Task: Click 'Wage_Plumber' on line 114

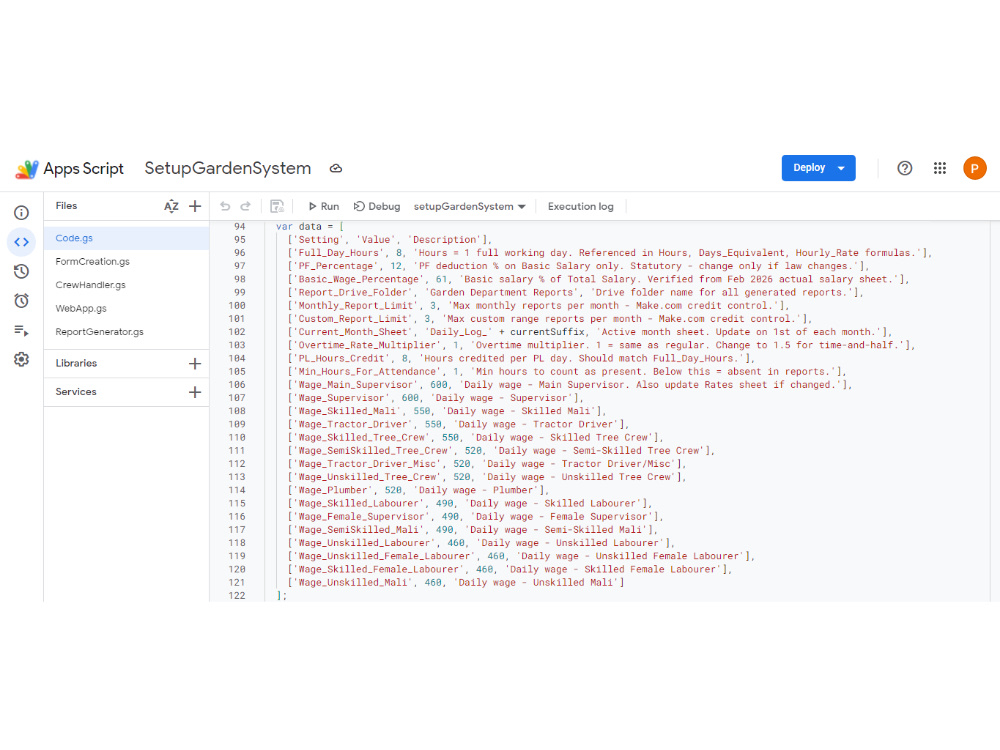Action: (333, 490)
